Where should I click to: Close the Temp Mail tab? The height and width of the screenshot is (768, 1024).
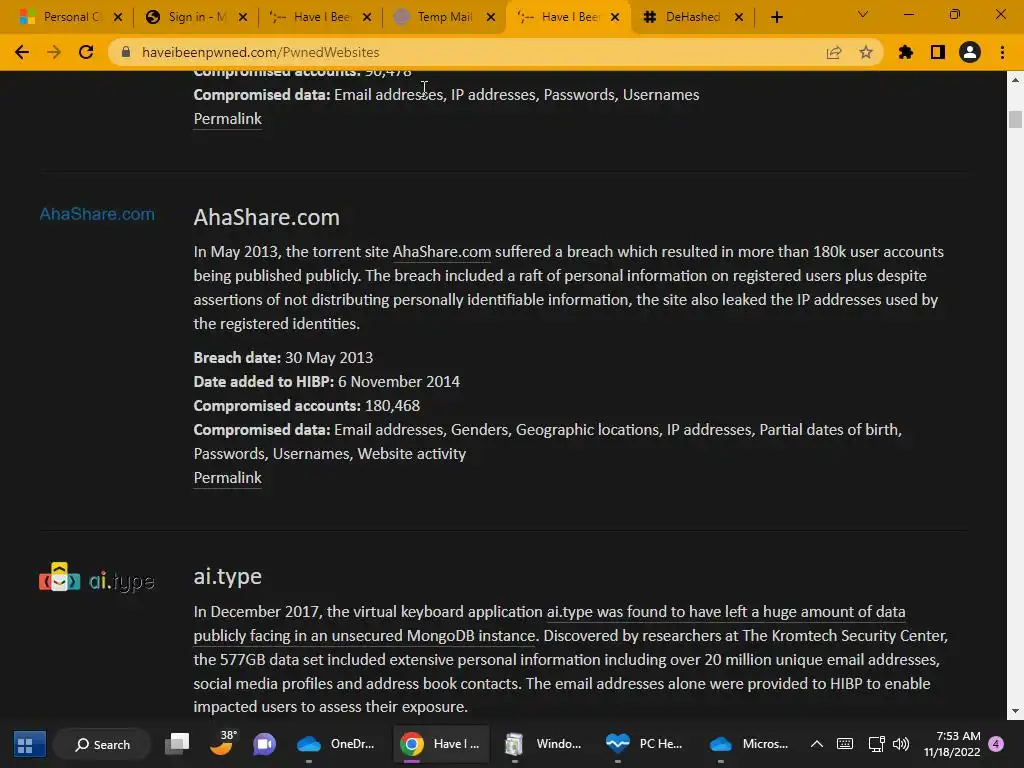490,18
